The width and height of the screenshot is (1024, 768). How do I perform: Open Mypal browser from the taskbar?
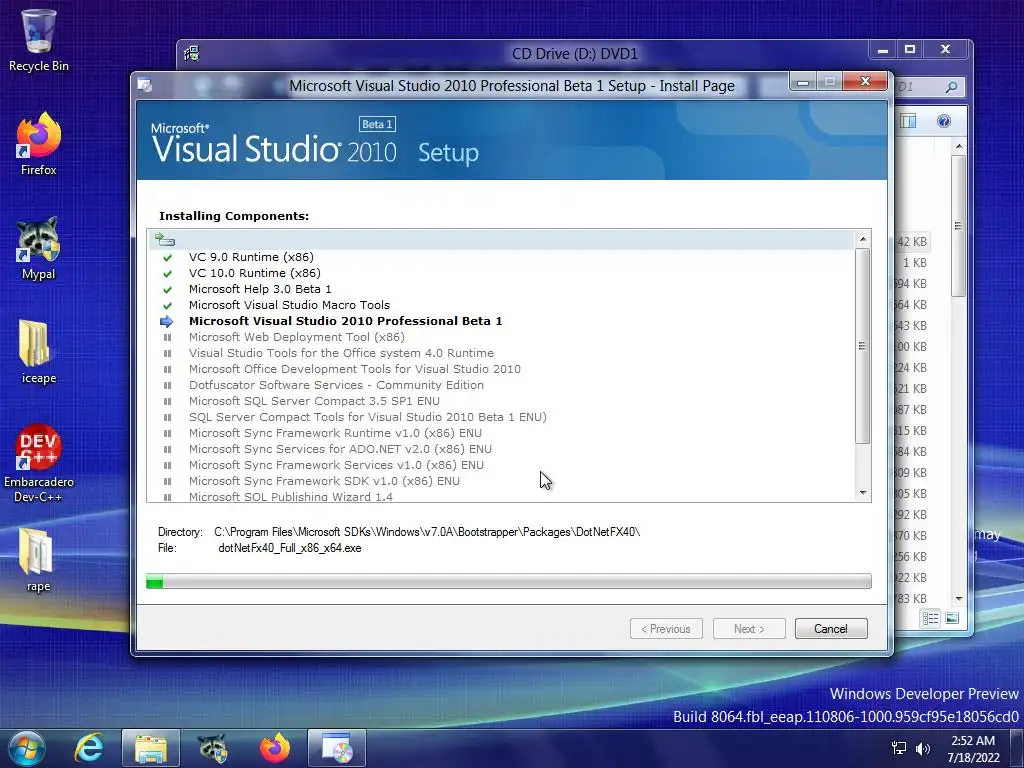click(213, 748)
